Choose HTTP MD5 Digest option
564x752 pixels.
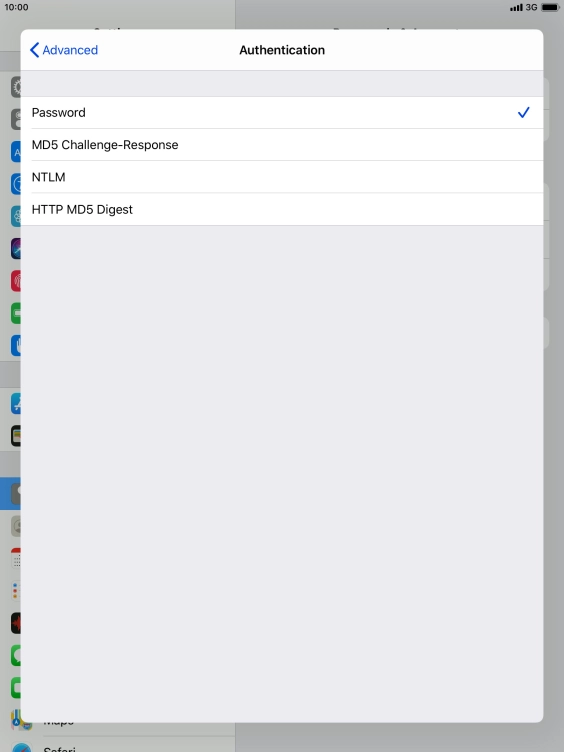[282, 209]
